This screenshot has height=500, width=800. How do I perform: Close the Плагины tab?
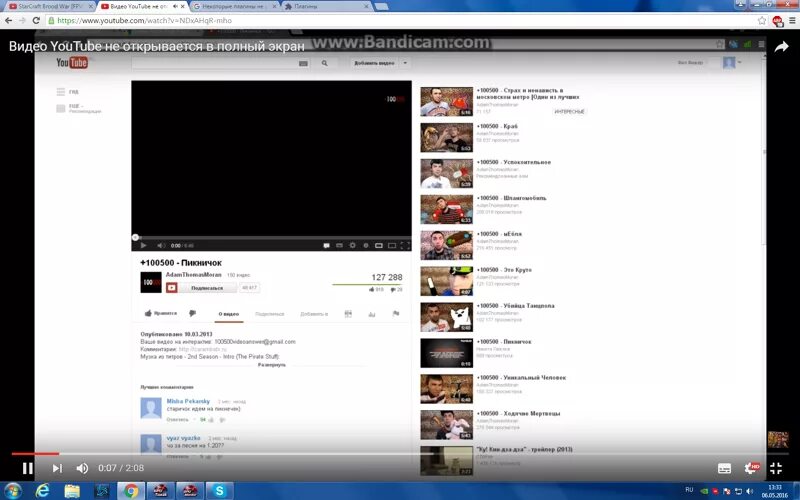click(367, 6)
